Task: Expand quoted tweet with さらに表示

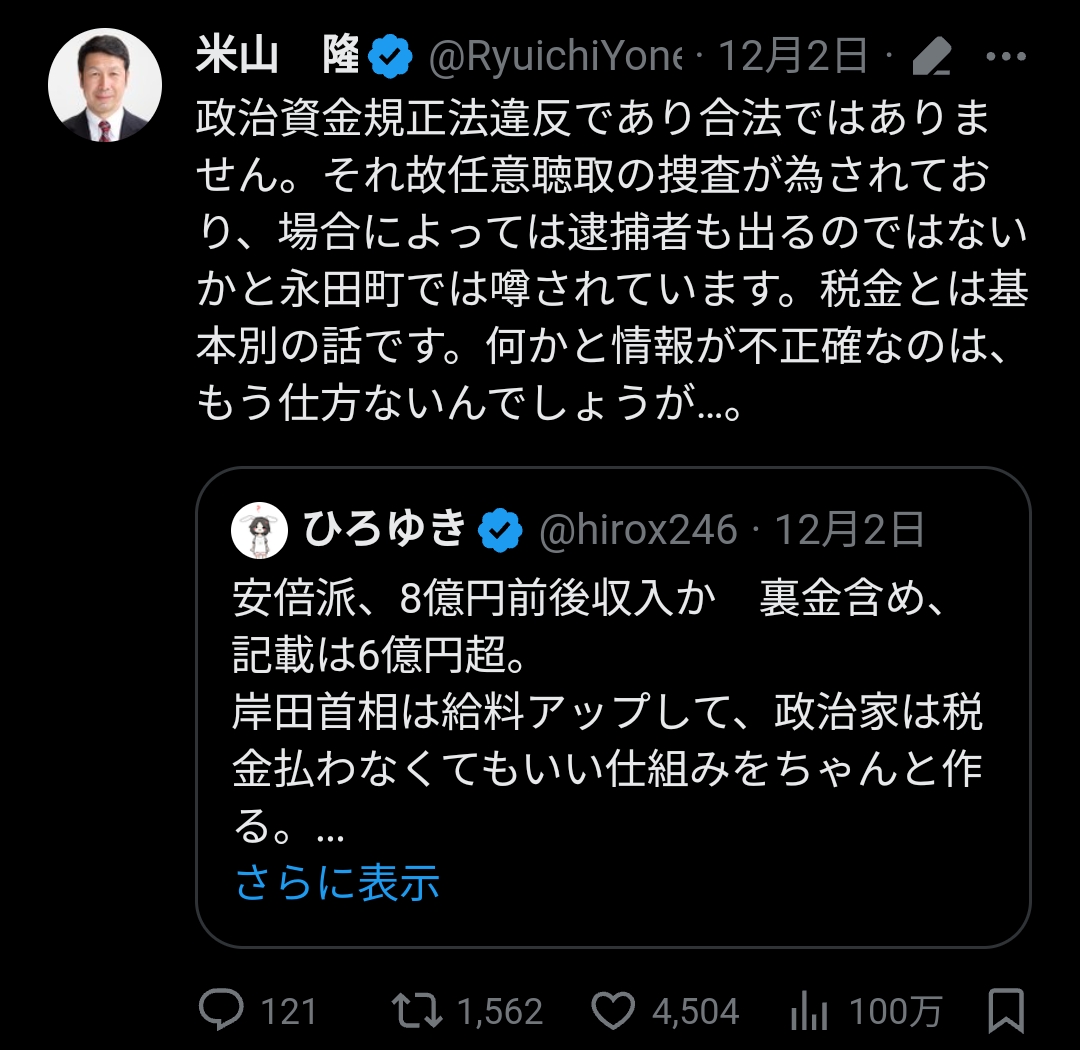Action: point(338,883)
